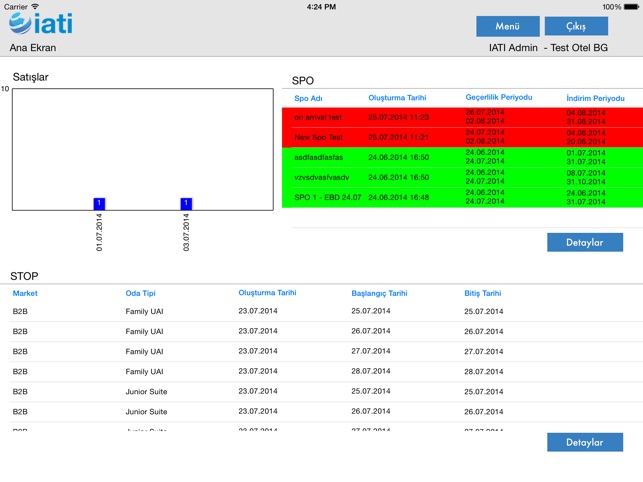
Task: Click Oluşturma Tarihi header in SPO table
Action: click(397, 98)
